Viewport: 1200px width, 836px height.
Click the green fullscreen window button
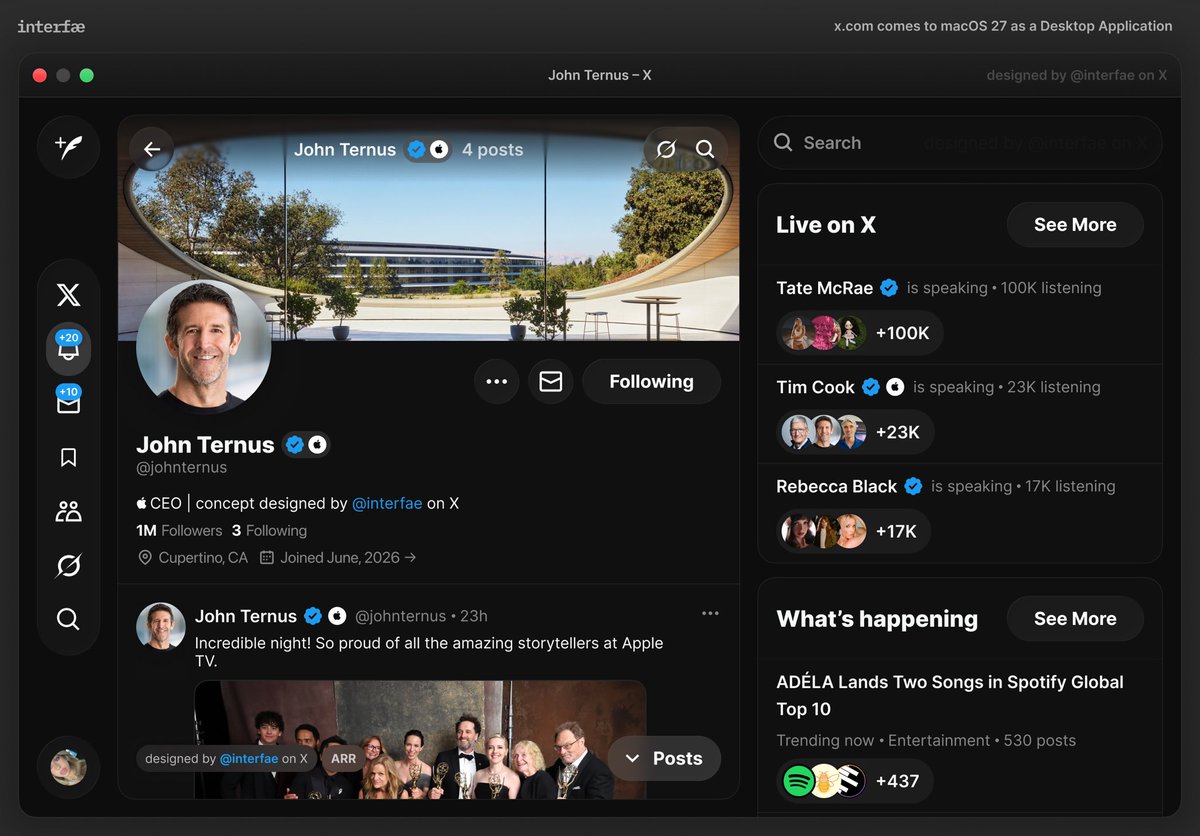(x=87, y=75)
